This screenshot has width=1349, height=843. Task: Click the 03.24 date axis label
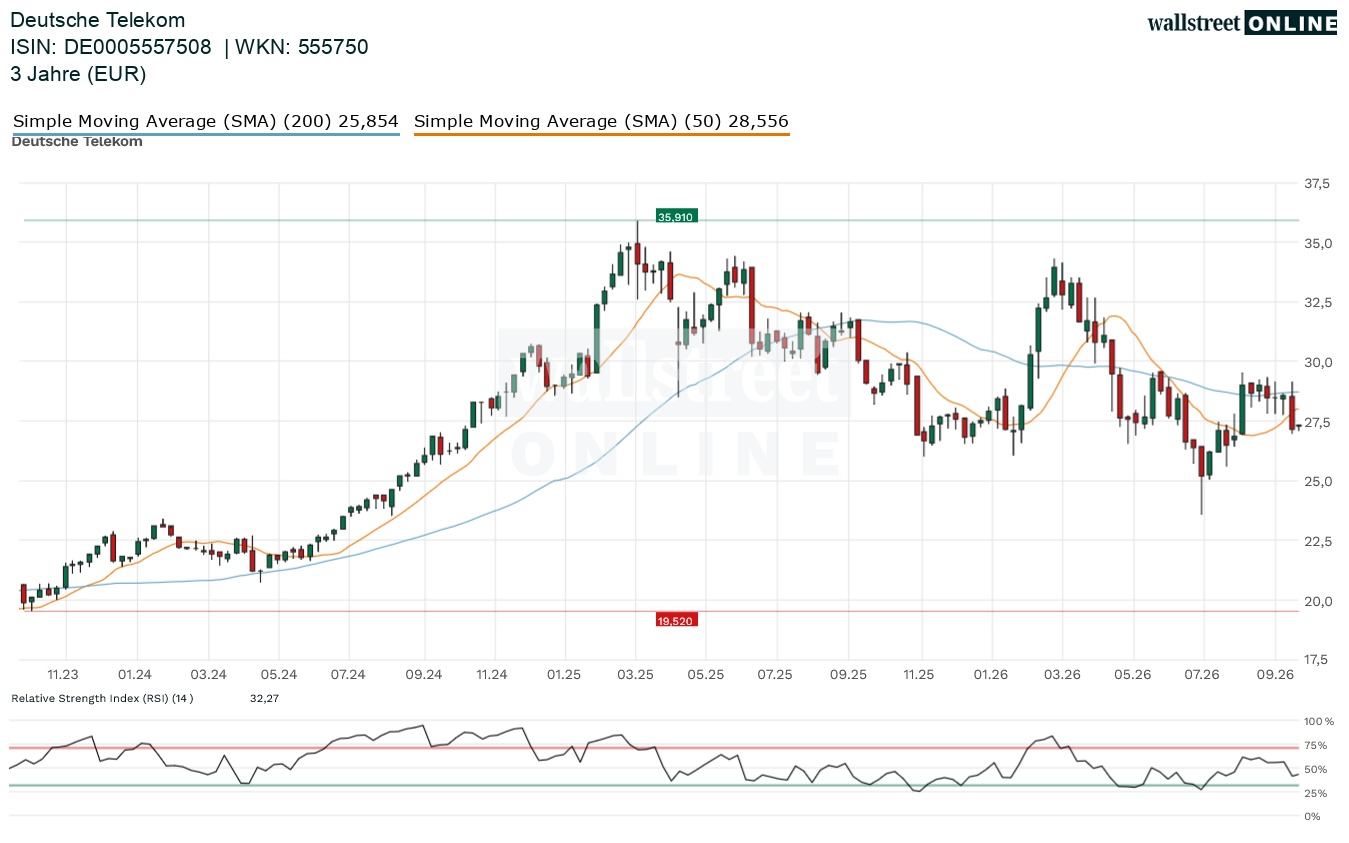(207, 675)
